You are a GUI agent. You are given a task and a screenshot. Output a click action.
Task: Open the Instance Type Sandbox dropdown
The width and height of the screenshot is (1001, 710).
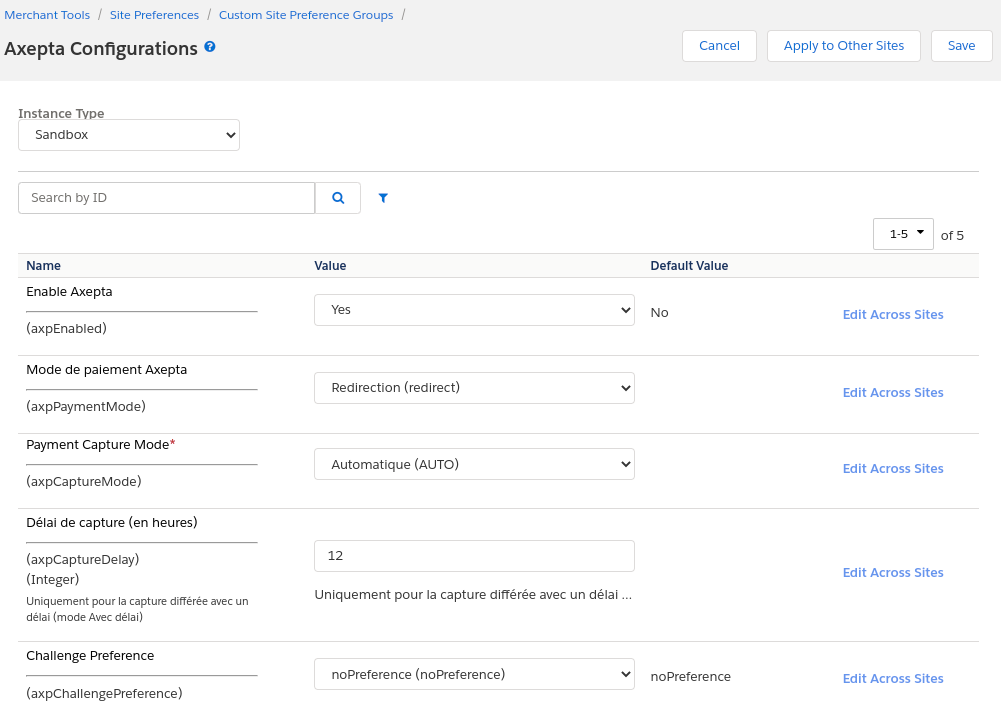point(129,135)
